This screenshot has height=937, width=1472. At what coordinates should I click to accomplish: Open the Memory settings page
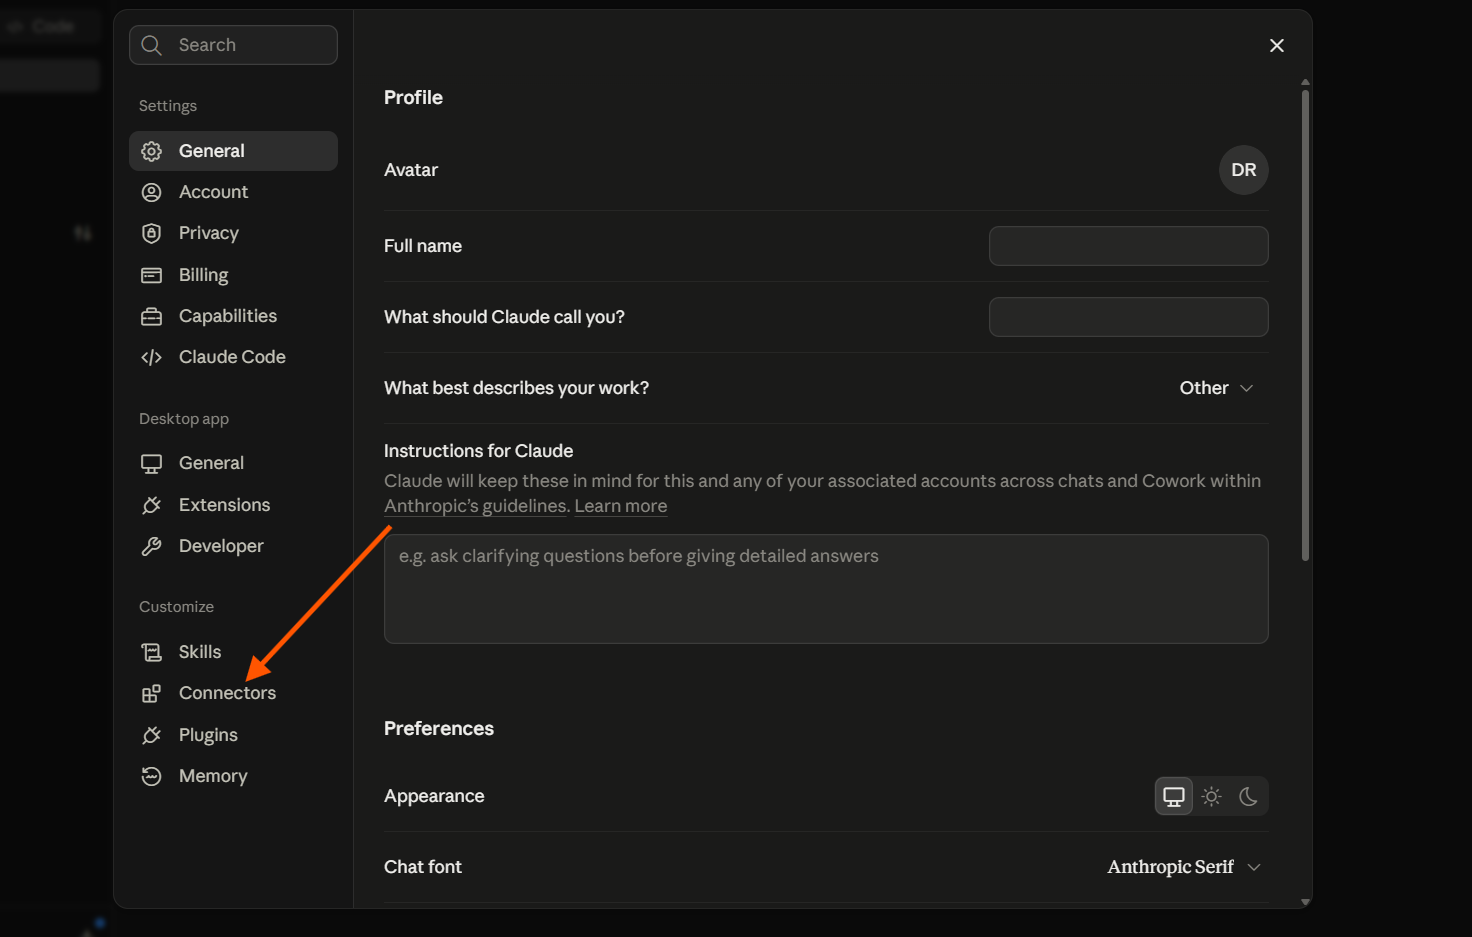[x=233, y=776]
